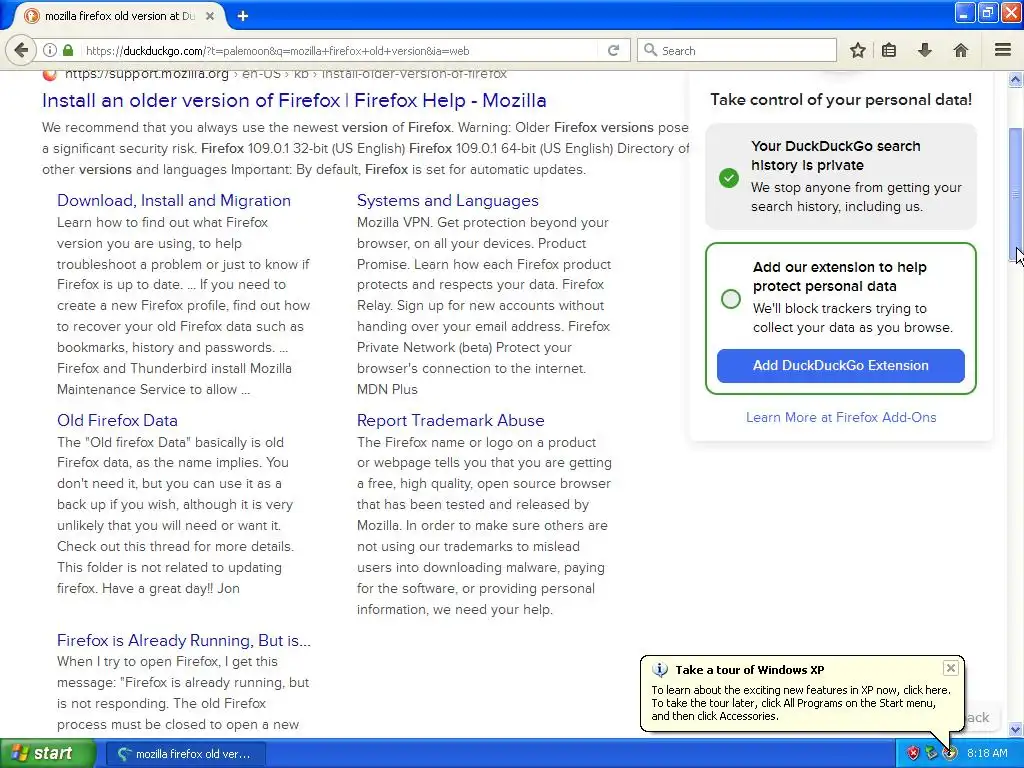Click Add DuckDuckGo Extension button
Screen dimensions: 1024x768
(x=840, y=366)
